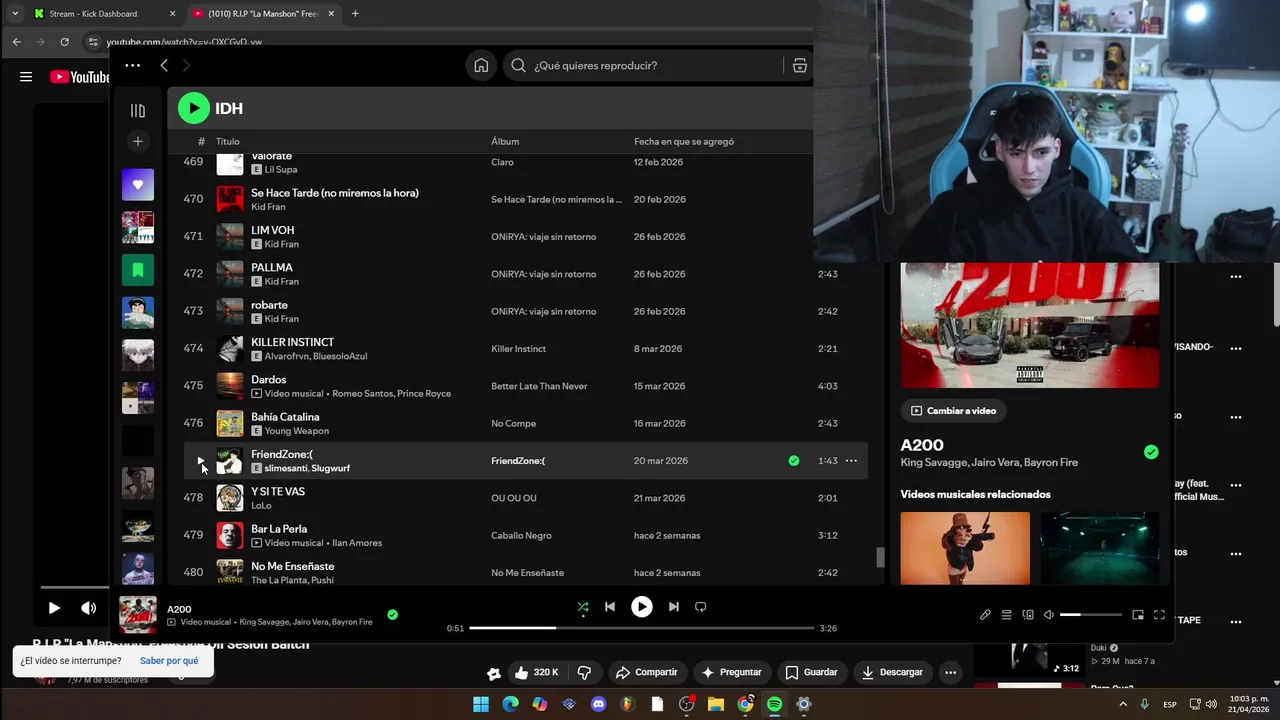Mute the YouTube video

pyautogui.click(x=88, y=607)
